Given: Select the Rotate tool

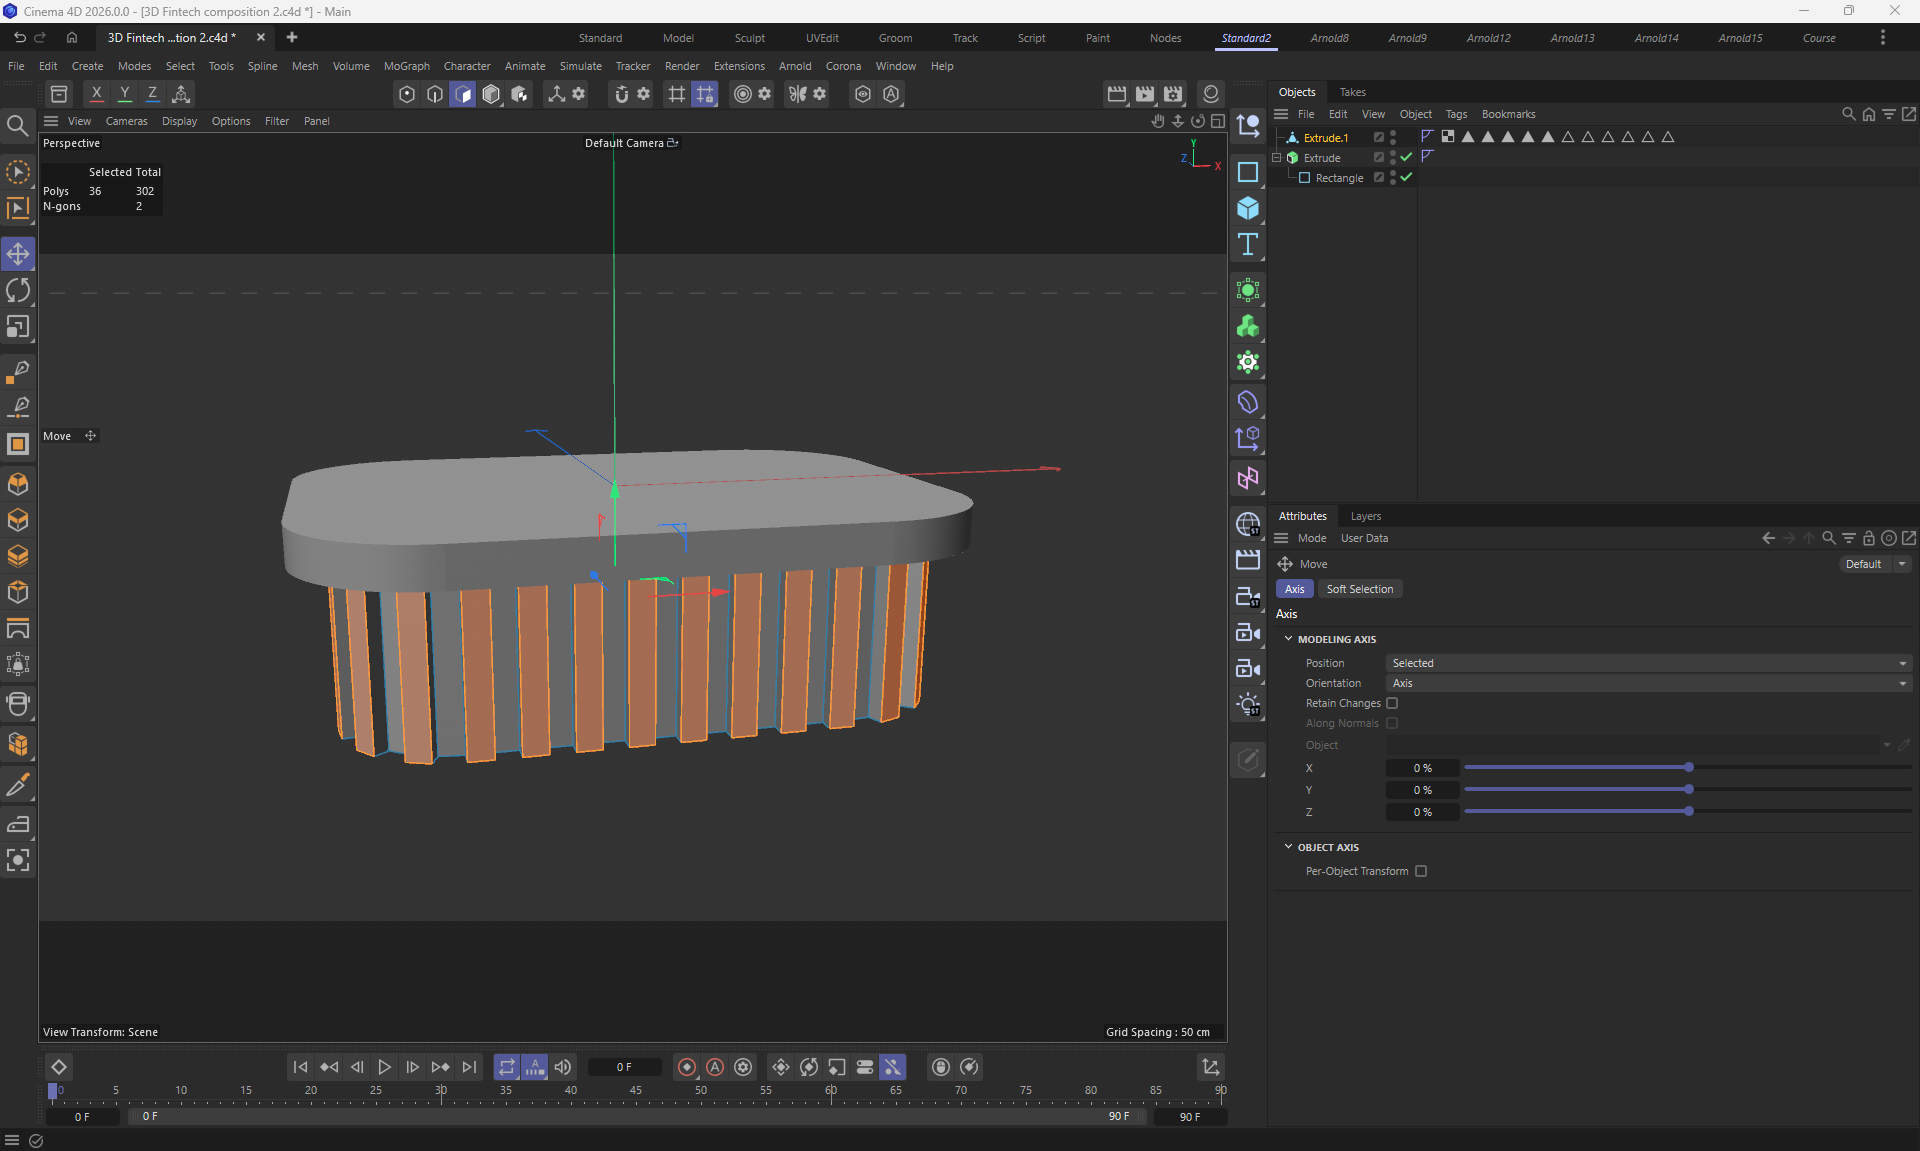Looking at the screenshot, I should click(x=18, y=290).
